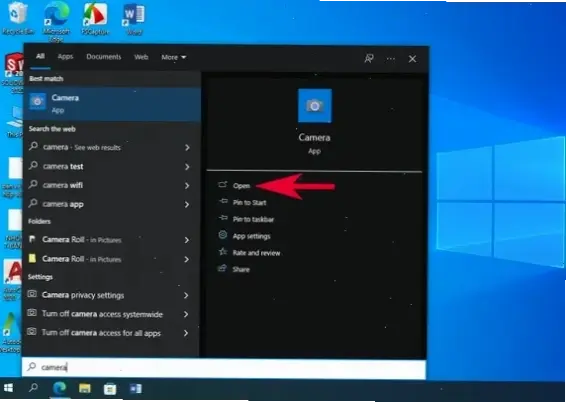Click the large Camera app tile in preview pane
Image resolution: width=566 pixels, height=402 pixels.
[x=314, y=105]
